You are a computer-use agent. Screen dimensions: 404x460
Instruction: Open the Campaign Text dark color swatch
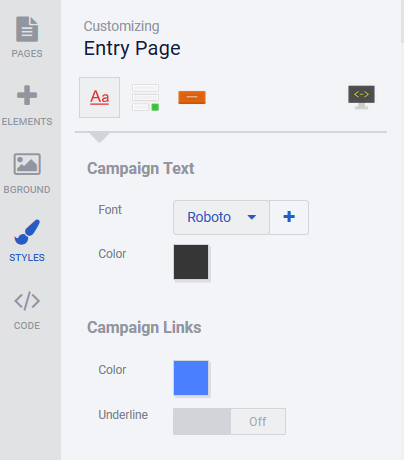(x=191, y=262)
